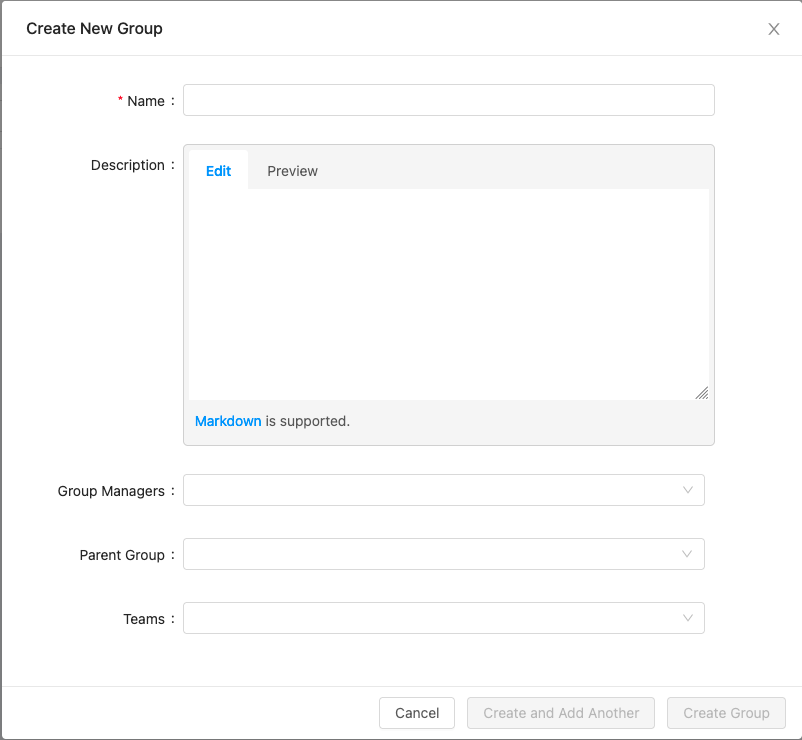This screenshot has width=802, height=740.
Task: Focus the Name input field
Action: pyautogui.click(x=448, y=100)
